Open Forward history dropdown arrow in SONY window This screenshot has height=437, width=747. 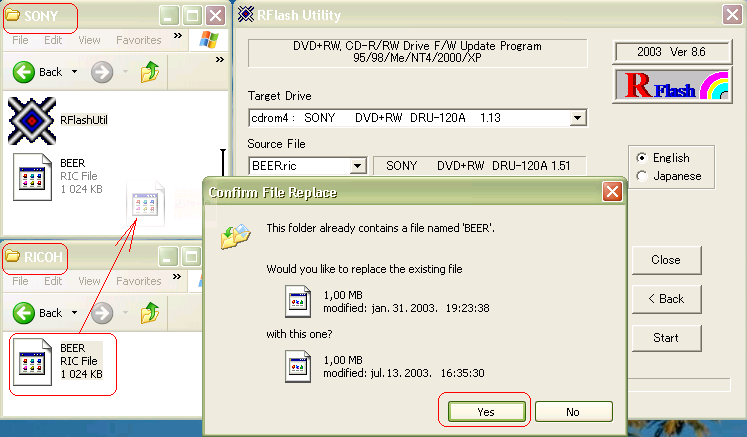coord(125,72)
